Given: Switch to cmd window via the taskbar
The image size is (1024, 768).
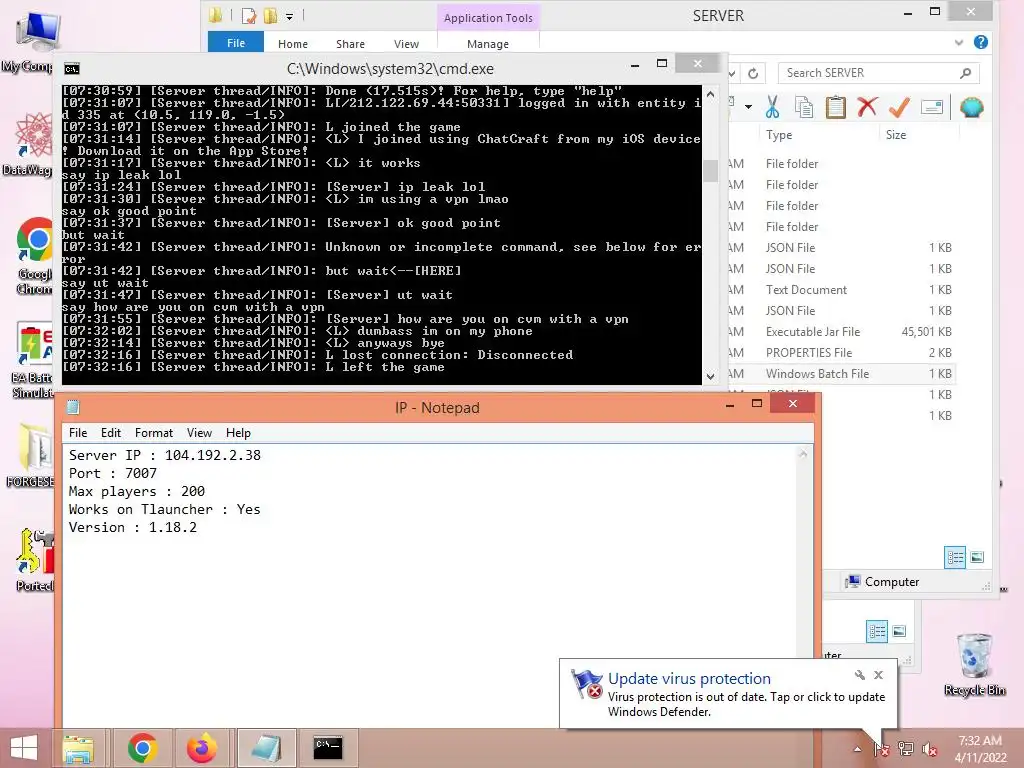Looking at the screenshot, I should point(328,748).
